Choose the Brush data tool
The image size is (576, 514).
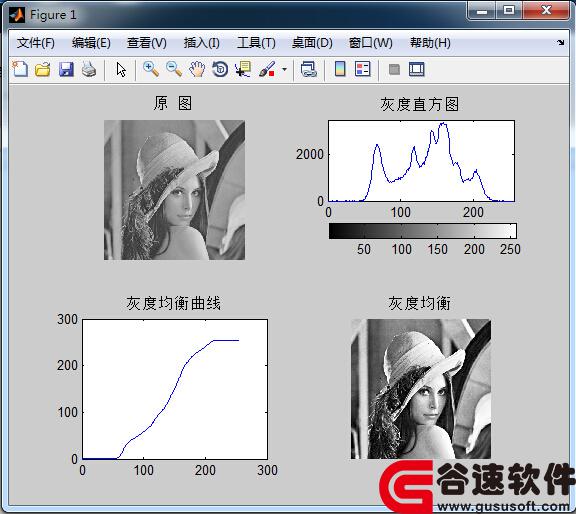267,69
